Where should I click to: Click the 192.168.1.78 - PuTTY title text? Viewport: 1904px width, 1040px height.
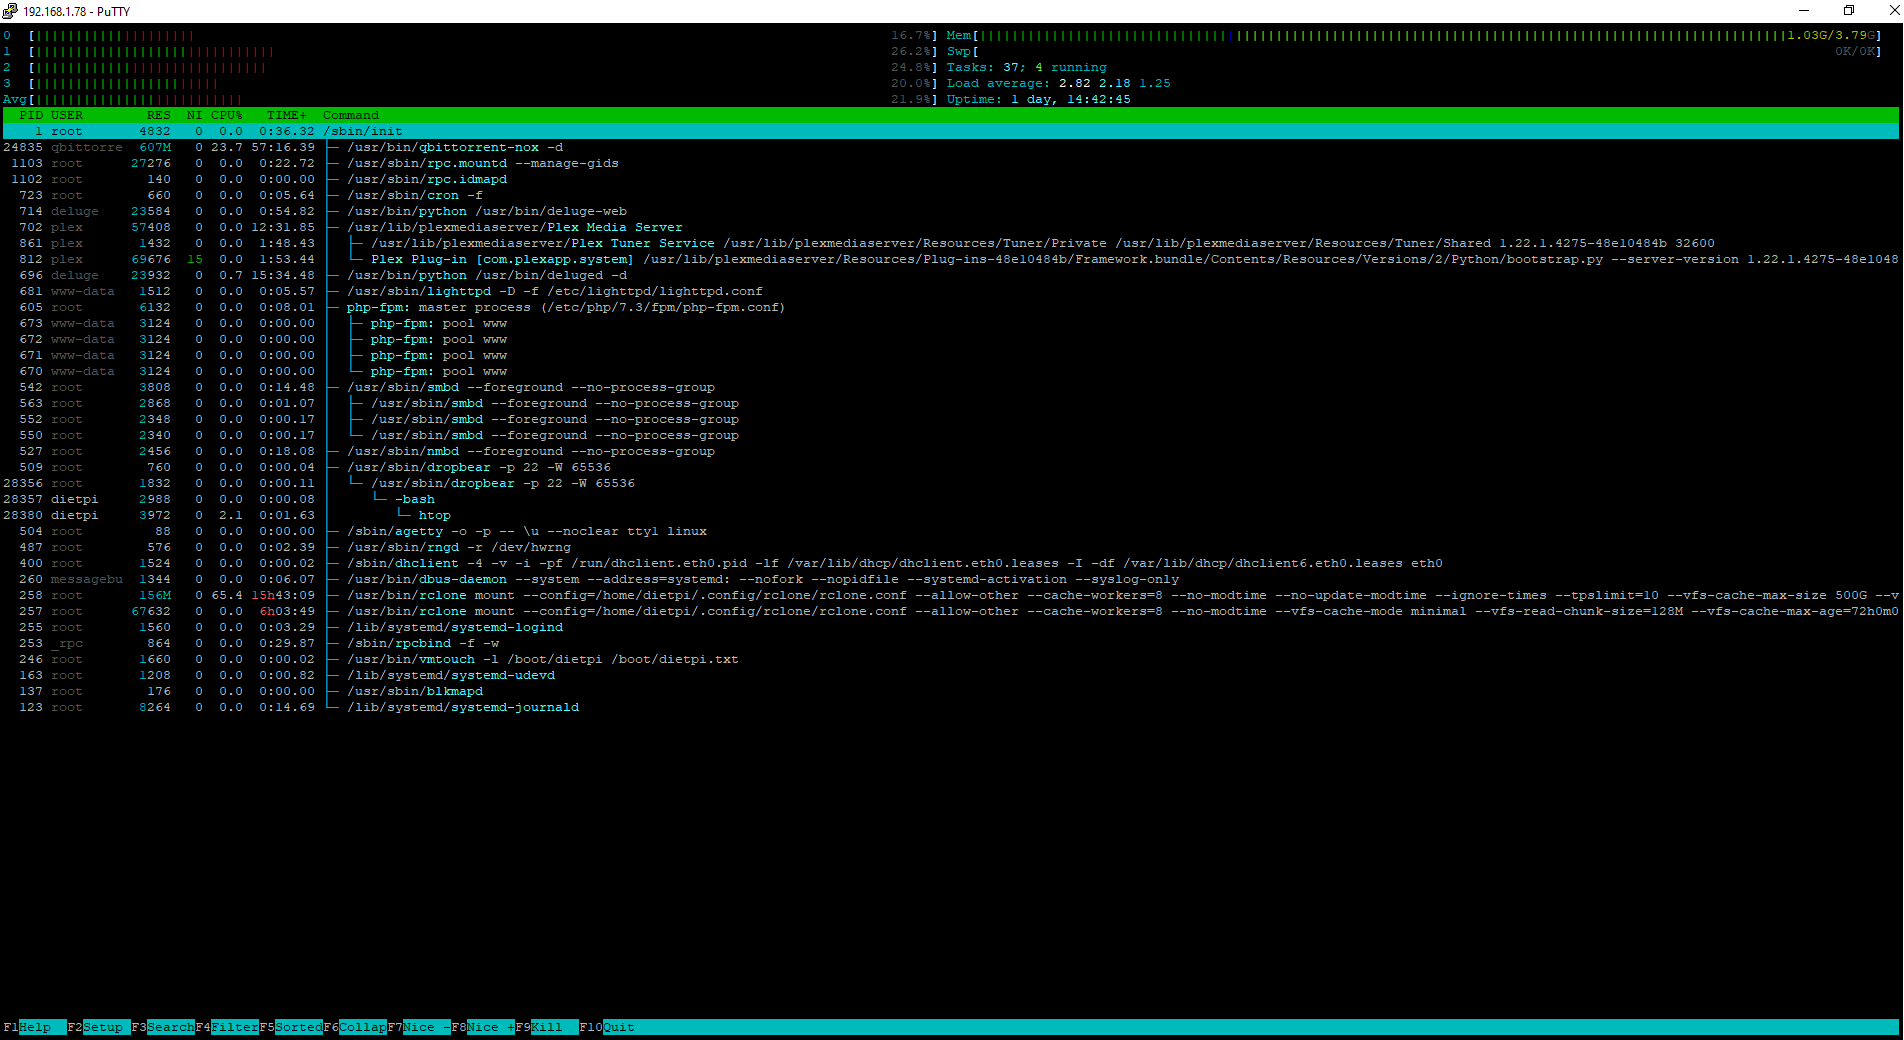pos(76,12)
